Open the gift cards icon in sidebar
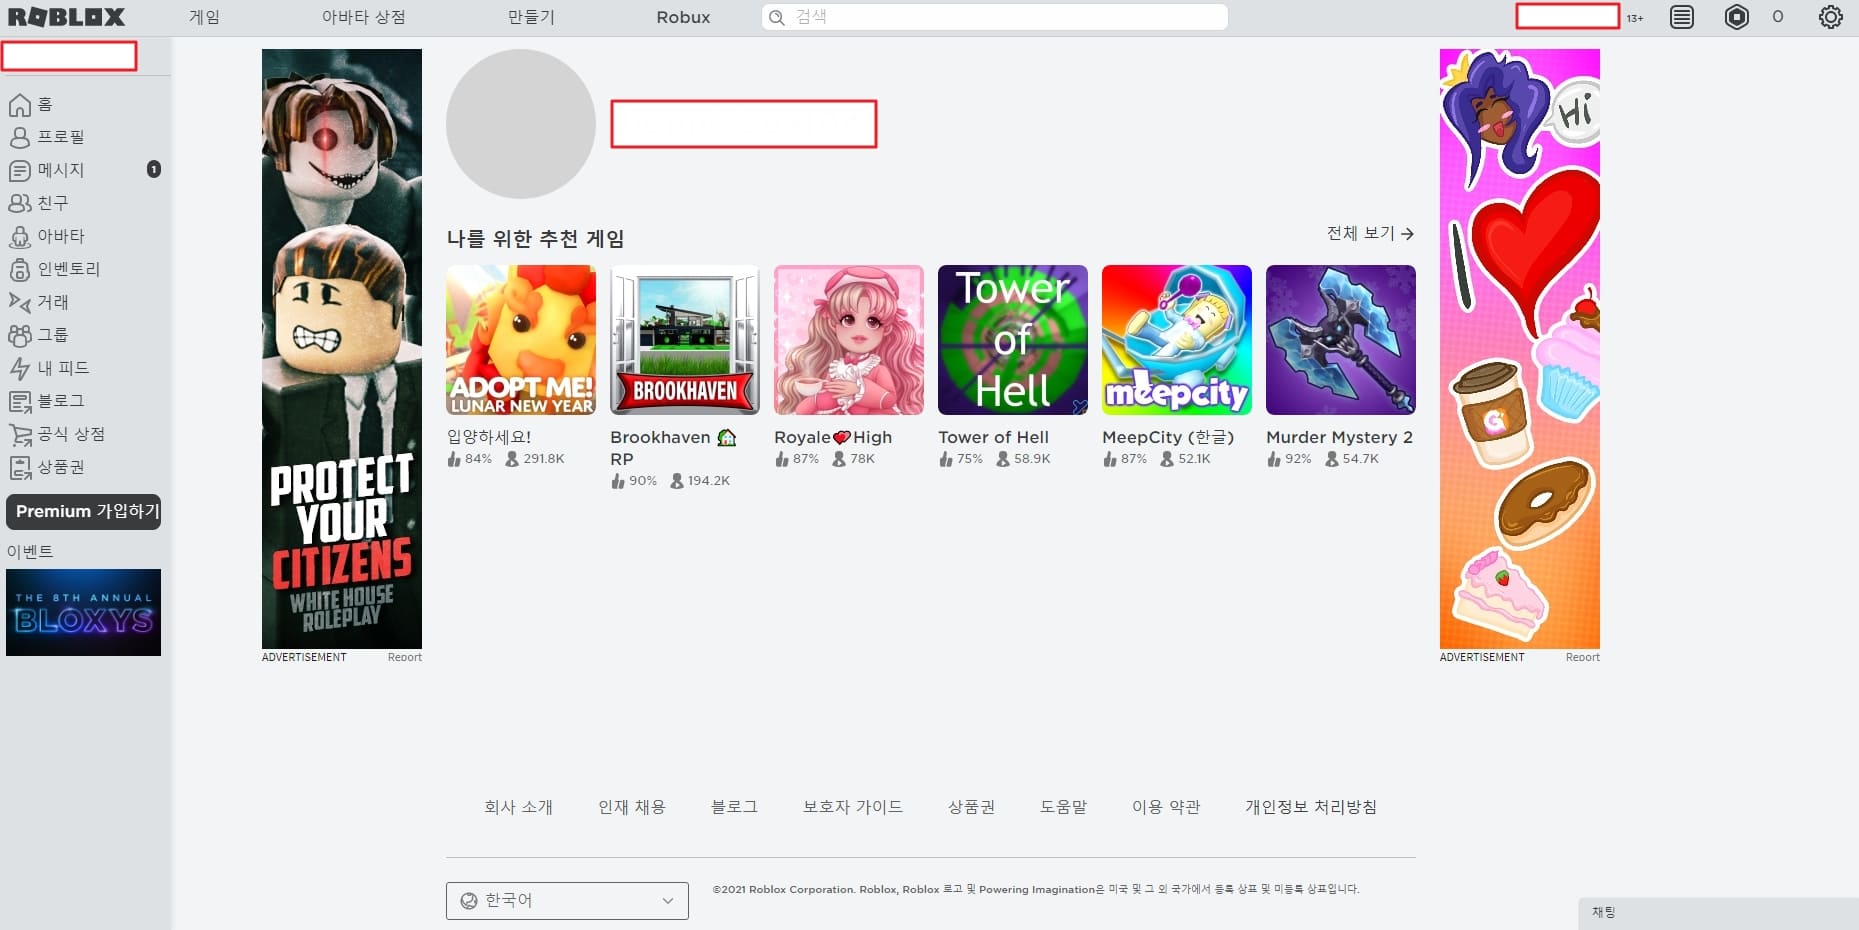The width and height of the screenshot is (1859, 930). pos(19,467)
